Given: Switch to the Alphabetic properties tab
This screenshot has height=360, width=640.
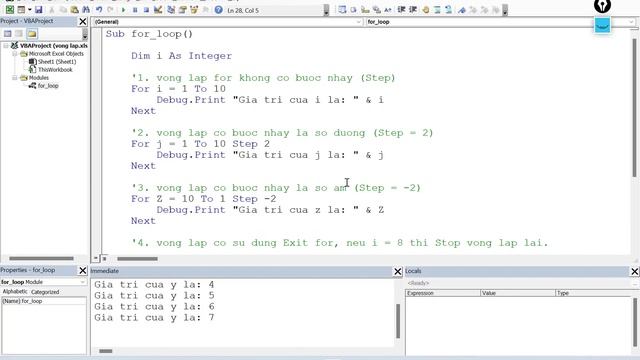Looking at the screenshot, I should (15, 291).
